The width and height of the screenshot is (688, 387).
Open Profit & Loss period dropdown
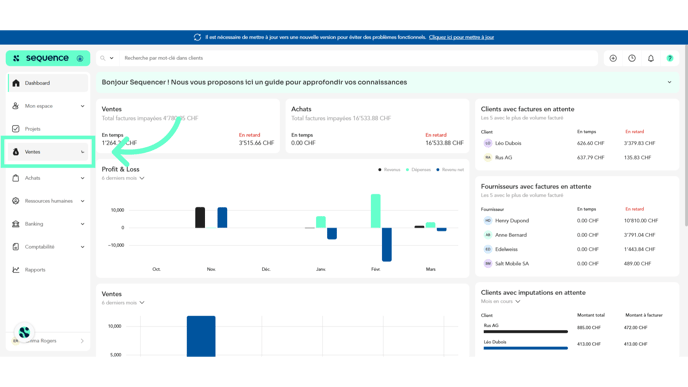coord(123,178)
